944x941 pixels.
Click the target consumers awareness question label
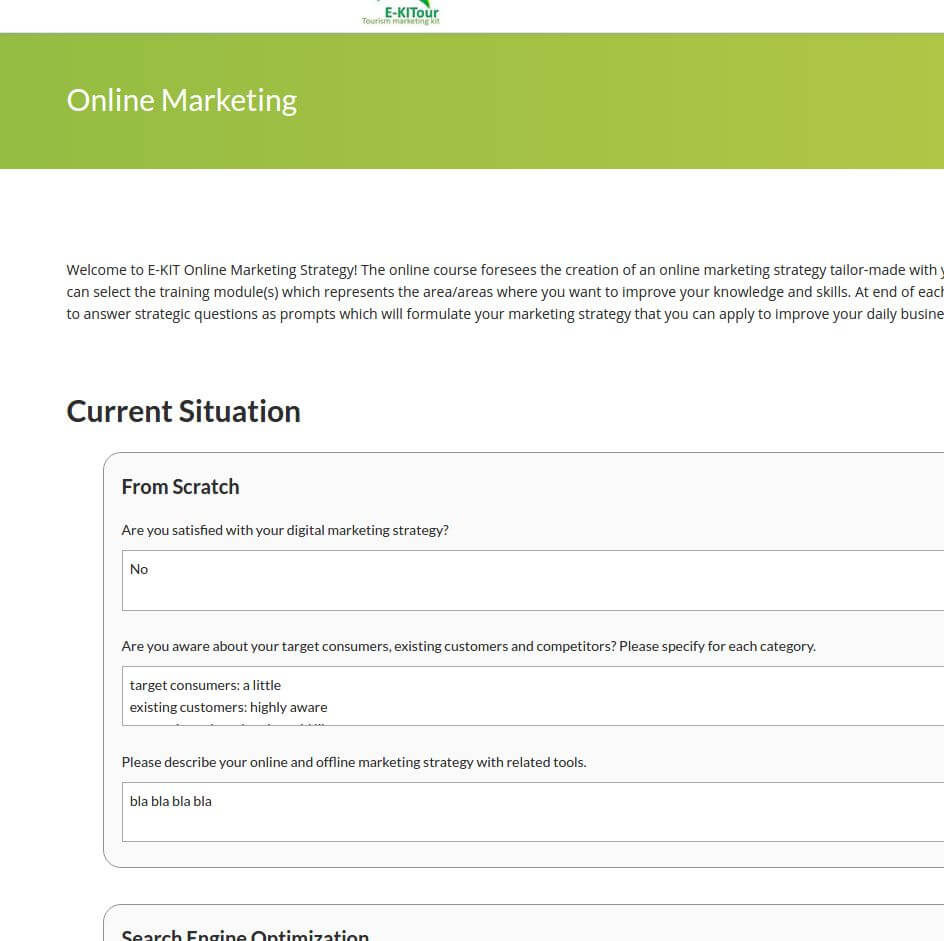click(468, 646)
